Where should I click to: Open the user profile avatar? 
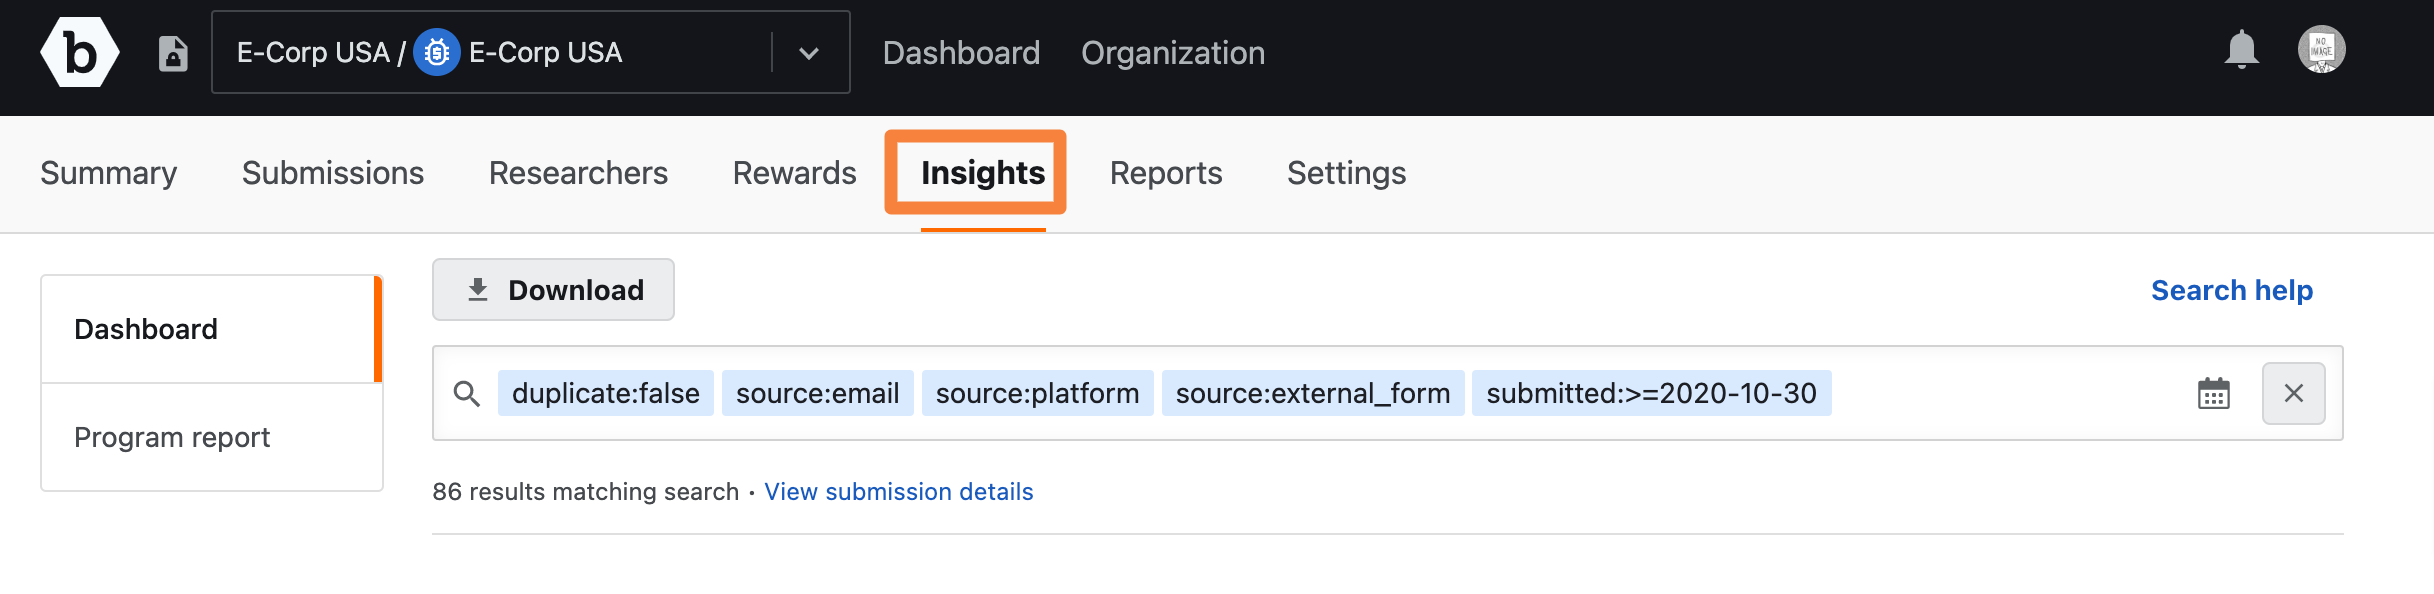point(2321,50)
